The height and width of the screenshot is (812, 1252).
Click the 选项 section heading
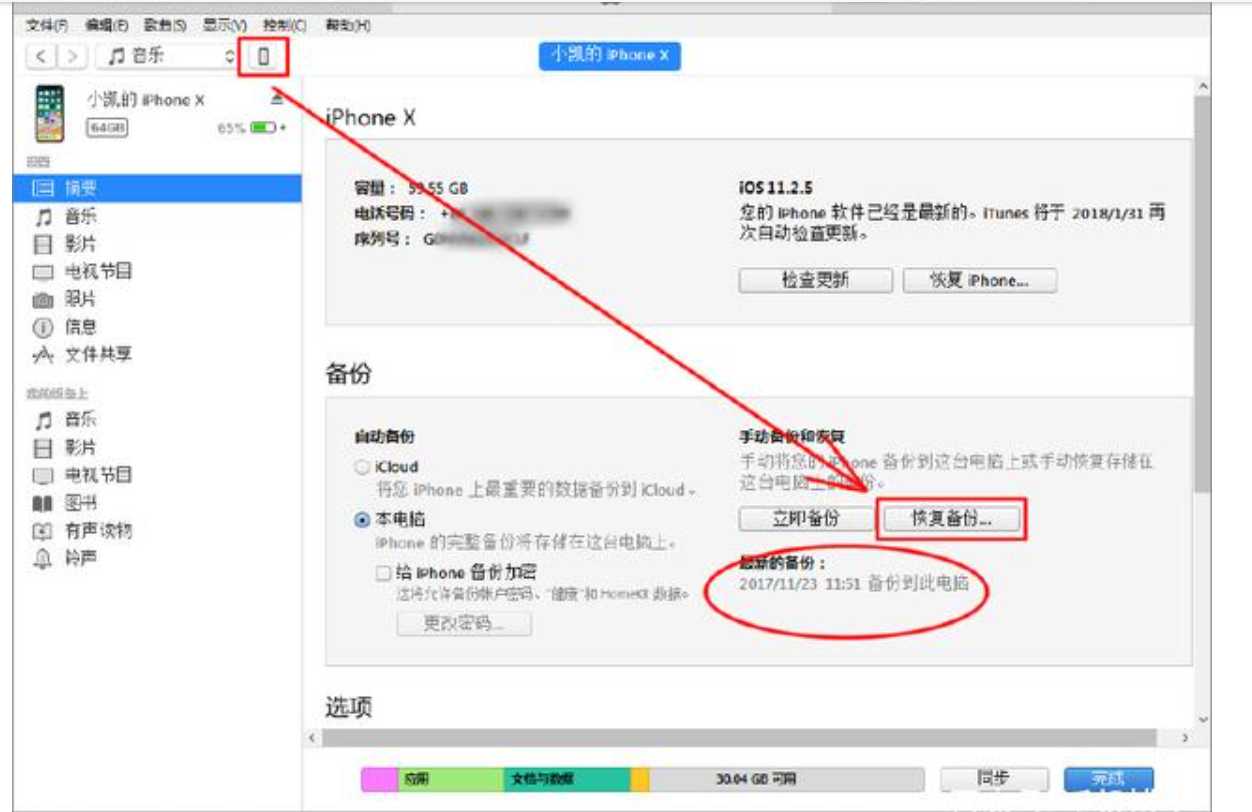pos(348,707)
